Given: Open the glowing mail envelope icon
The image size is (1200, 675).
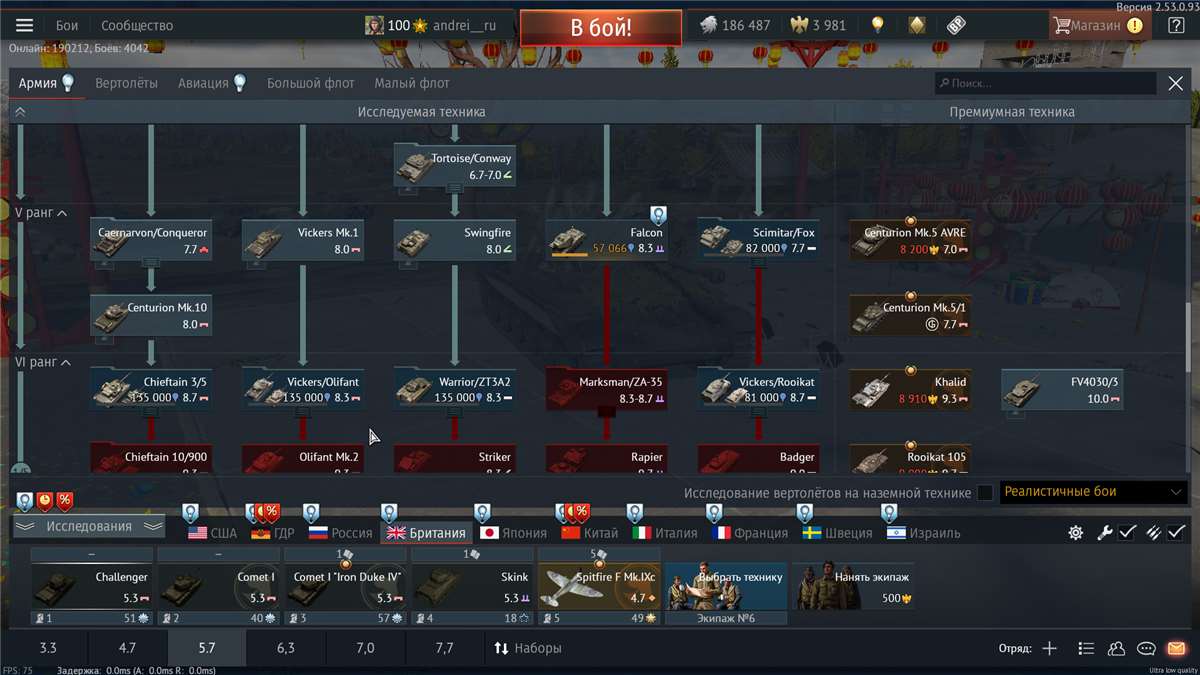Looking at the screenshot, I should [x=1176, y=648].
